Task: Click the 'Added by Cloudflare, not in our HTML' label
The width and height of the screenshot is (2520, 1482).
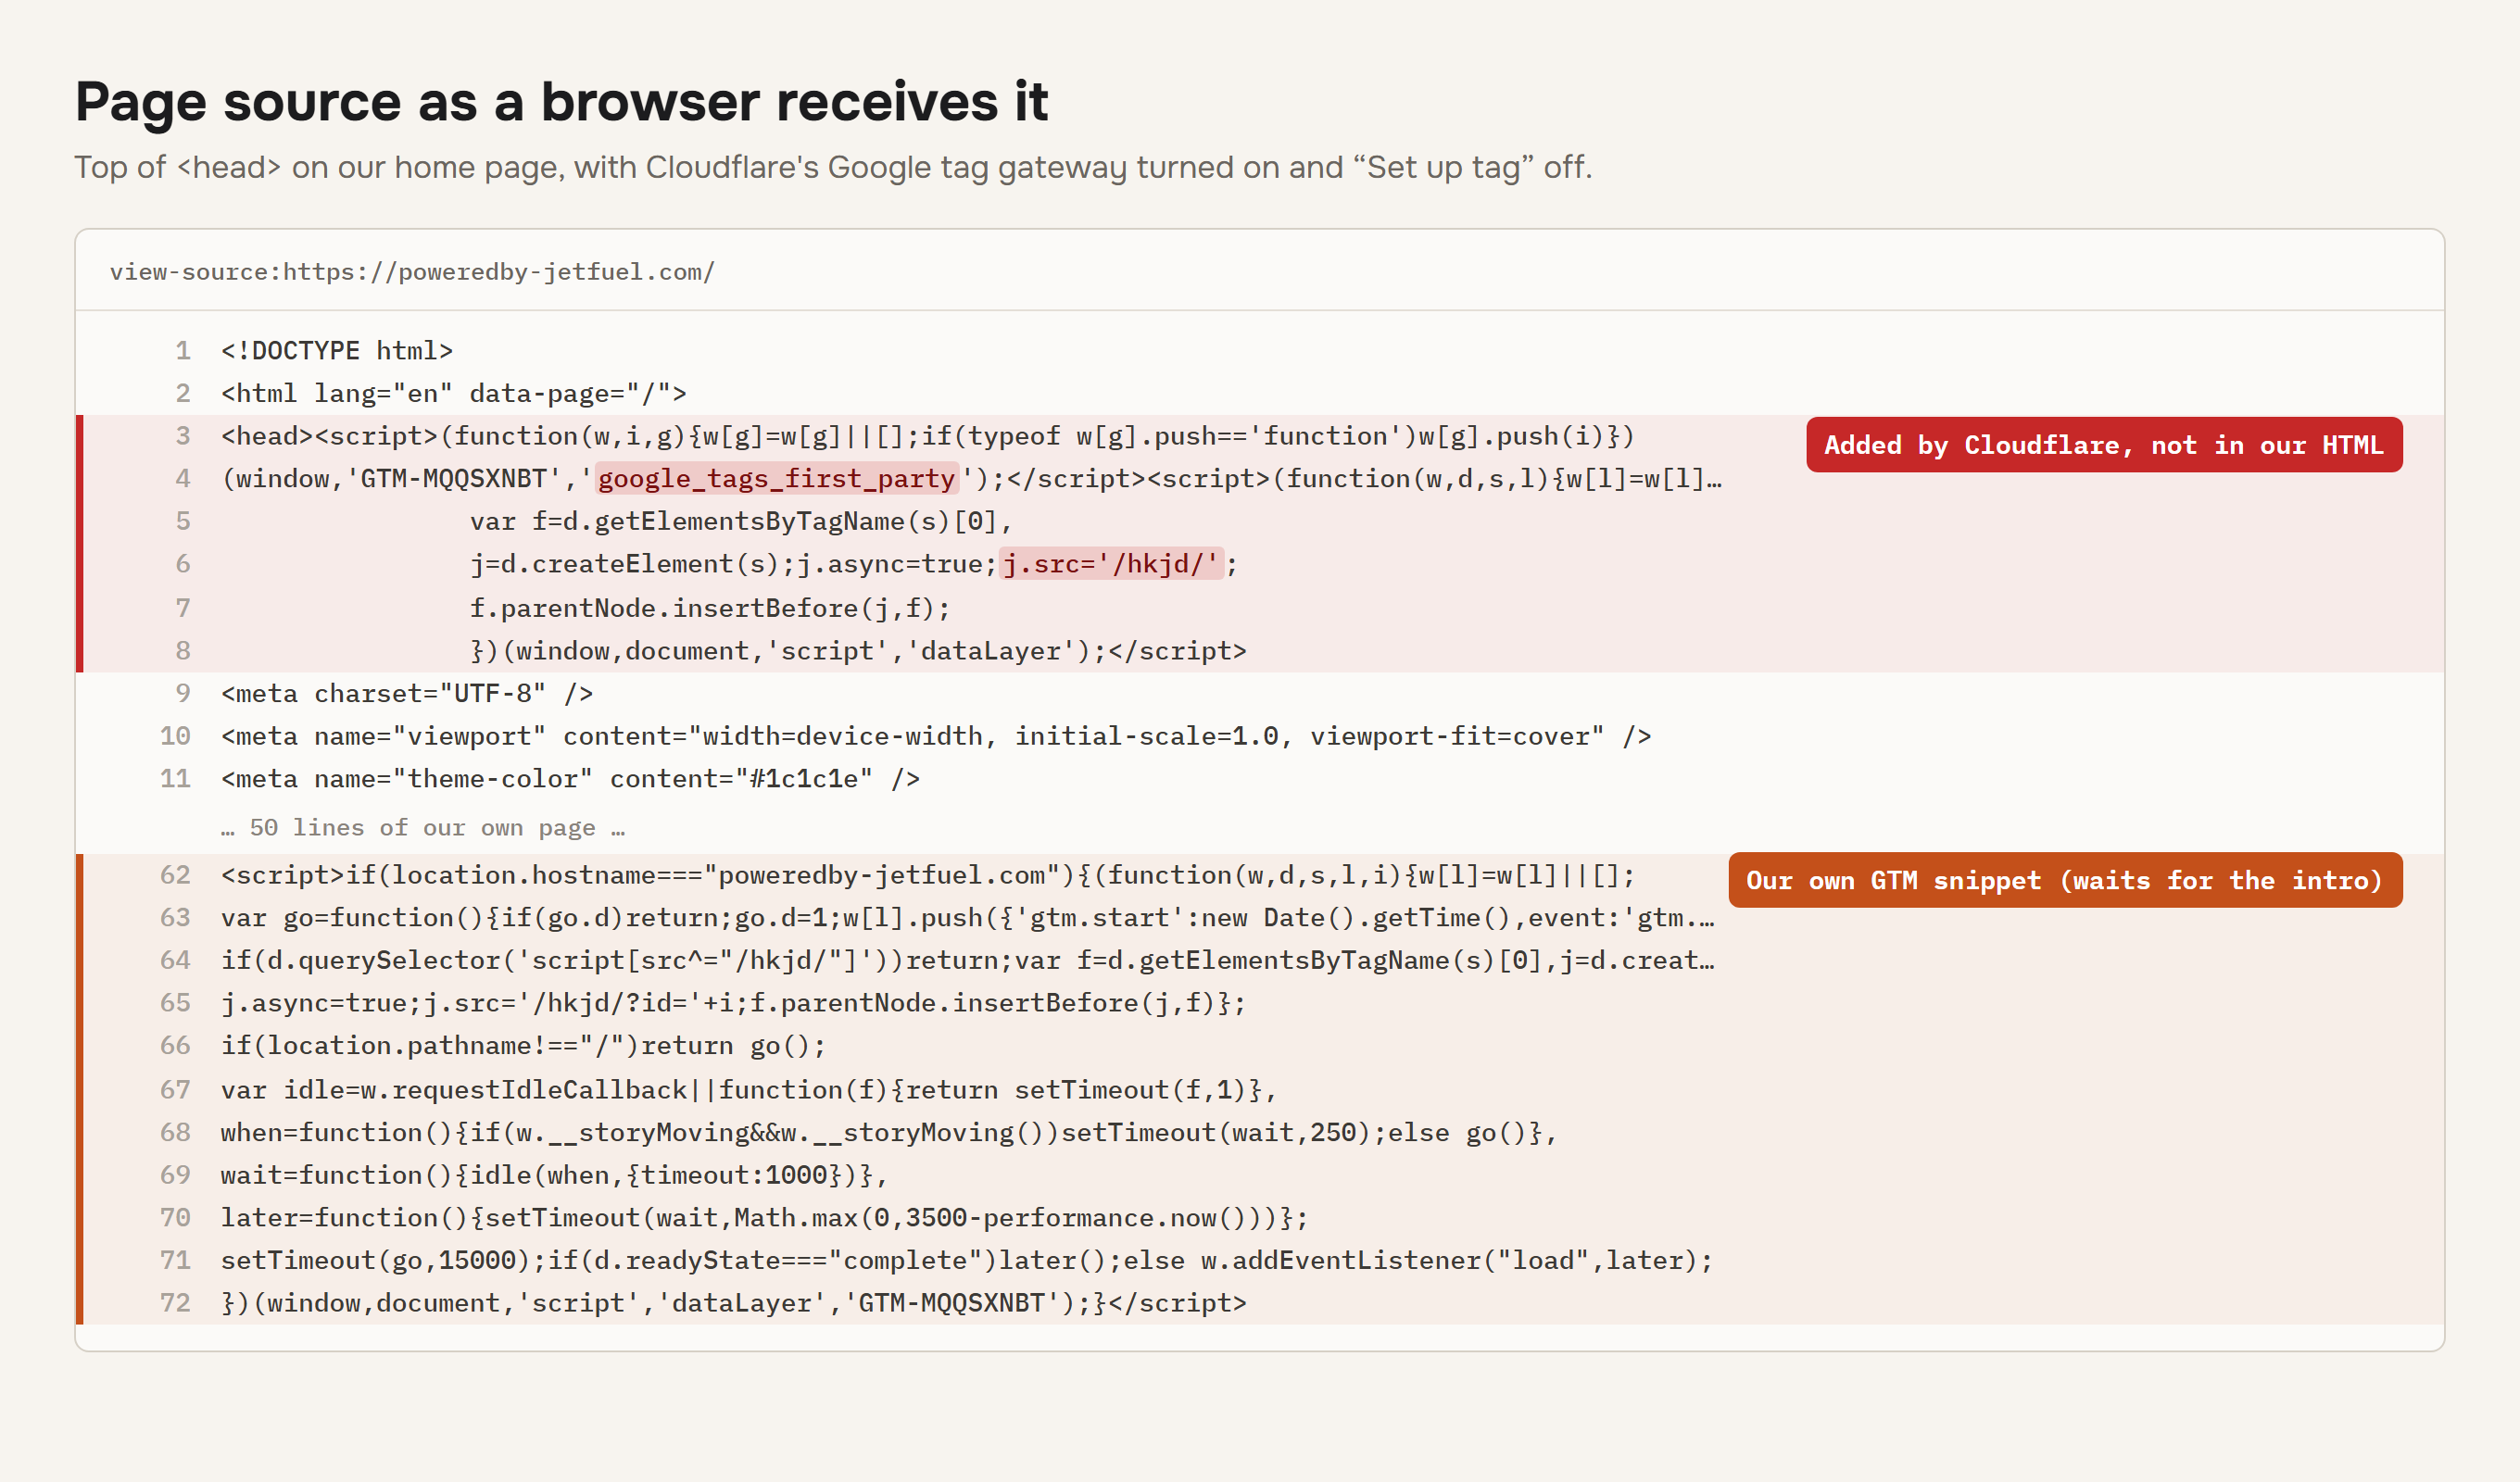Action: tap(2104, 445)
